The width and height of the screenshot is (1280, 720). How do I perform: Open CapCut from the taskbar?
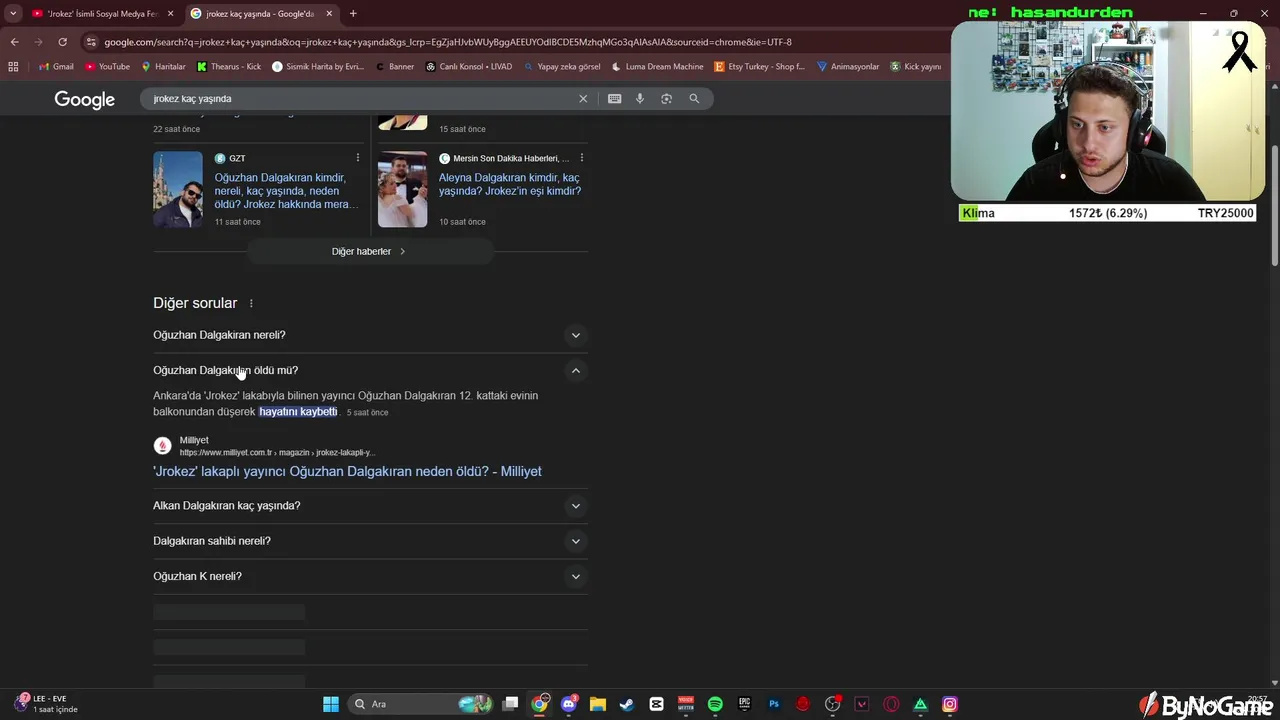(x=656, y=704)
